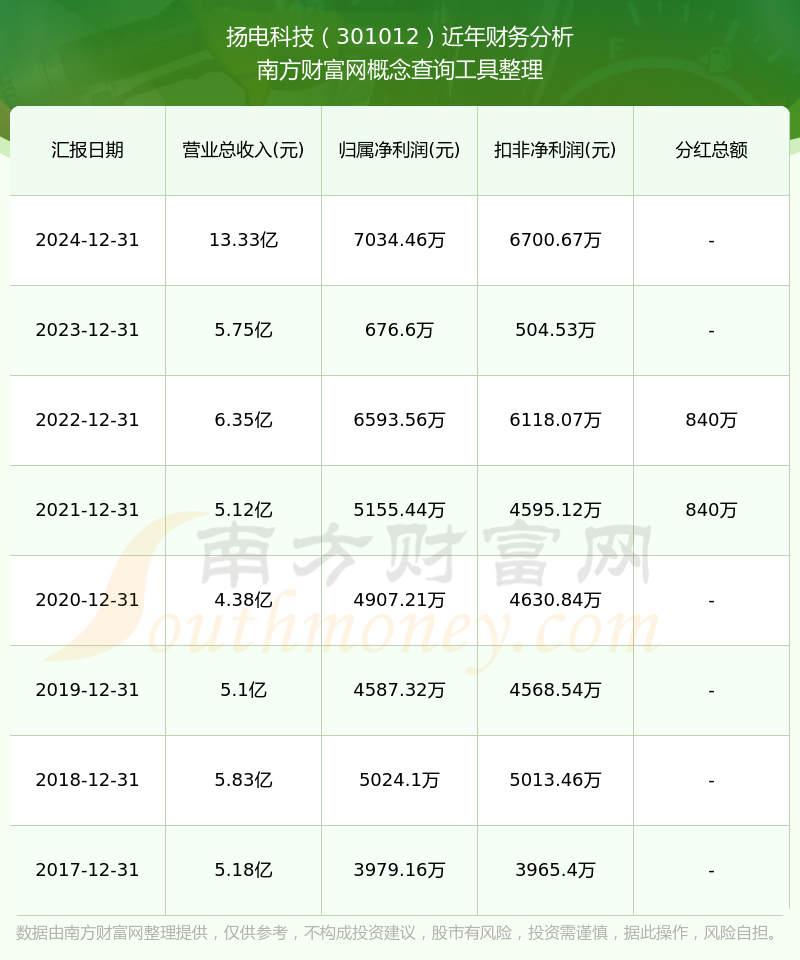Select the 6700.67万 cell
This screenshot has height=960, width=800.
click(555, 240)
